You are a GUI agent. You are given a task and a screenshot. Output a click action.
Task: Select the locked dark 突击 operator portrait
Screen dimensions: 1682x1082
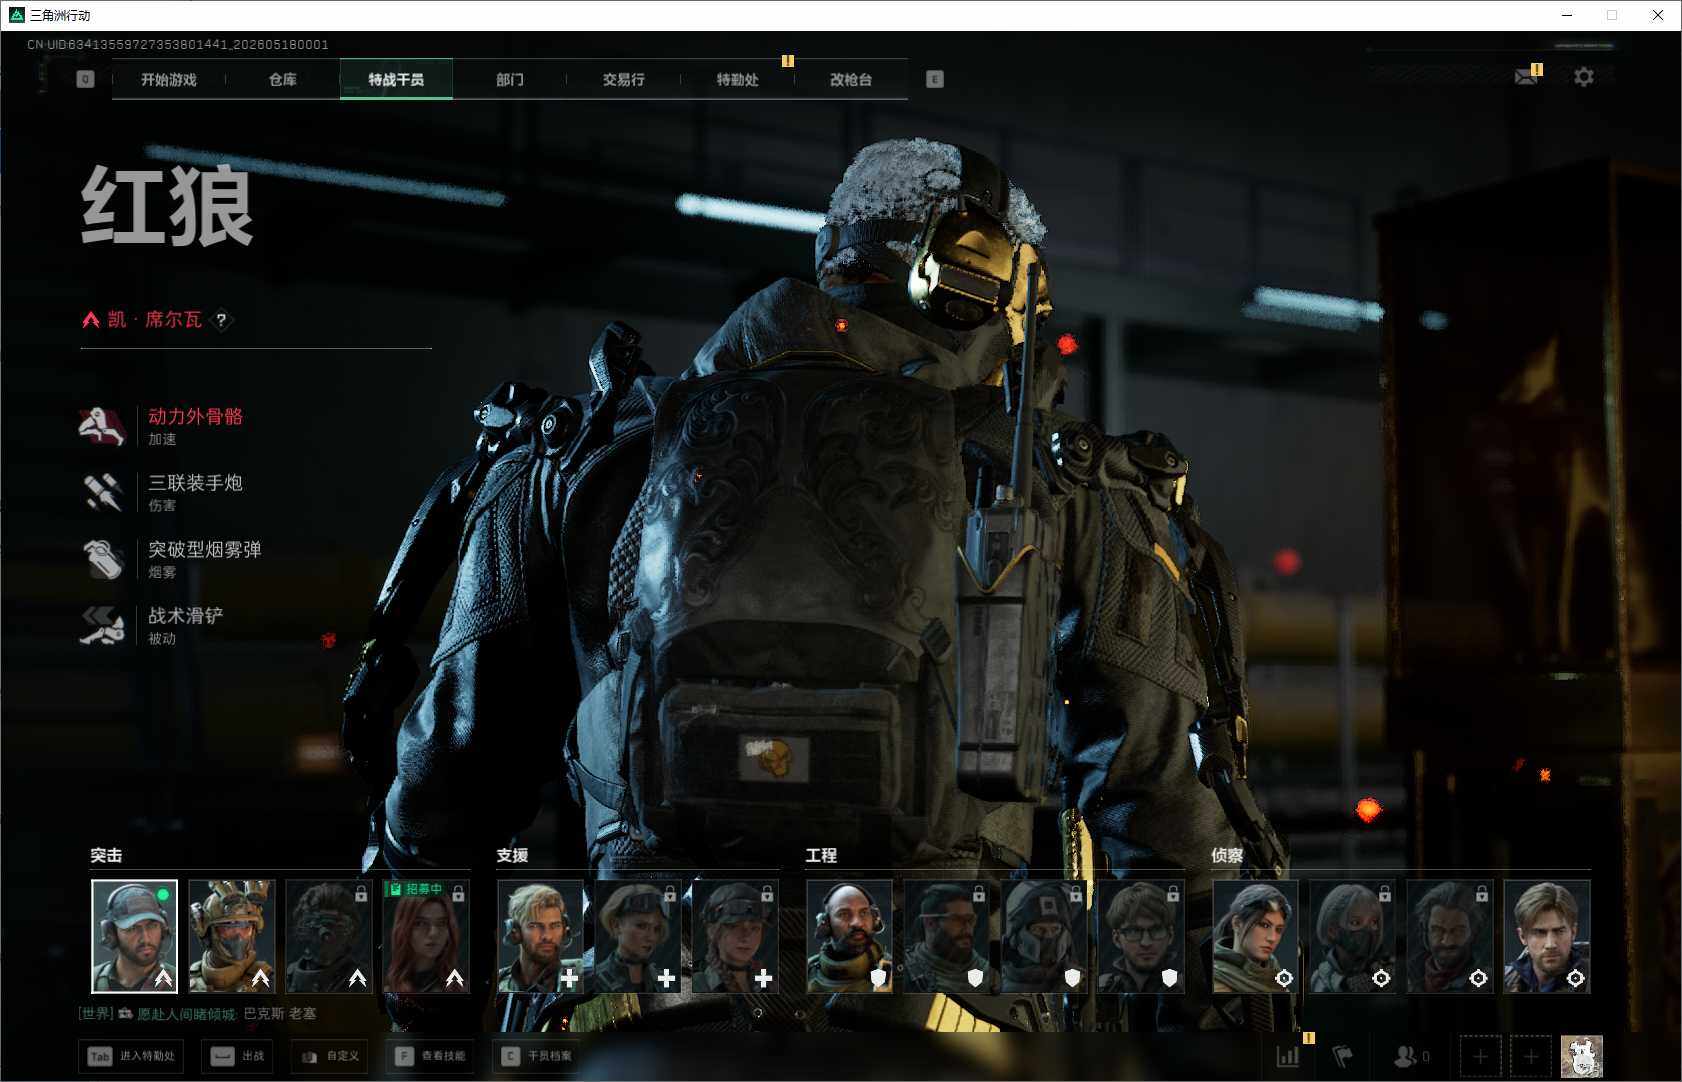click(328, 936)
